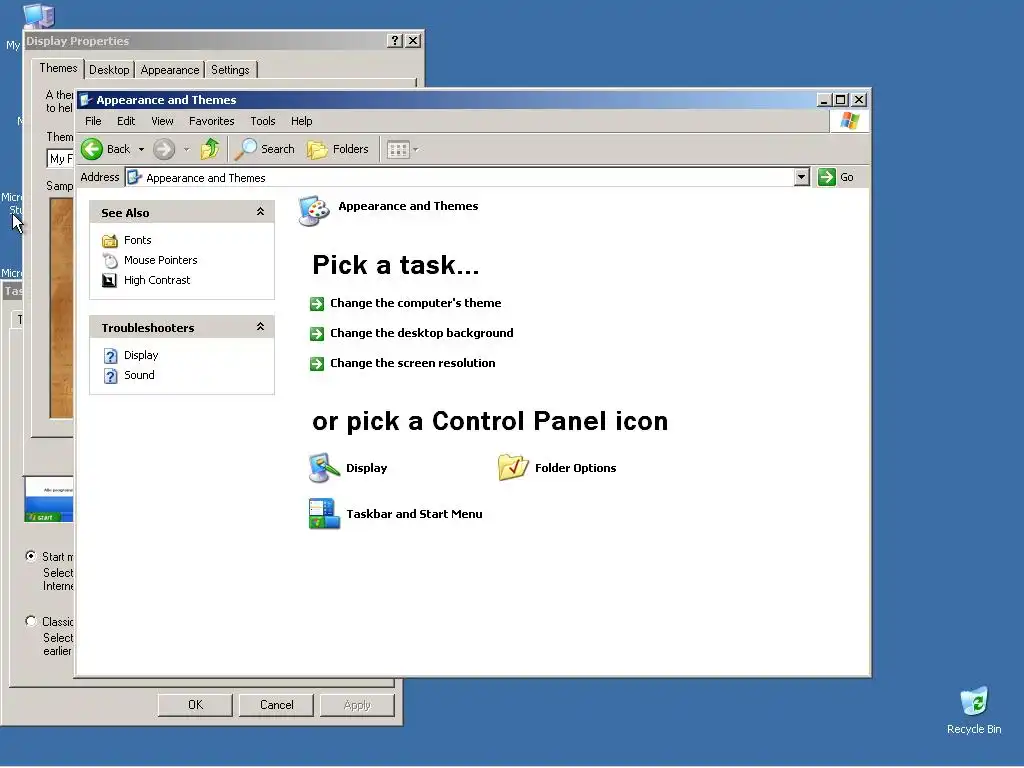Open the Forward history dropdown arrow

186,150
